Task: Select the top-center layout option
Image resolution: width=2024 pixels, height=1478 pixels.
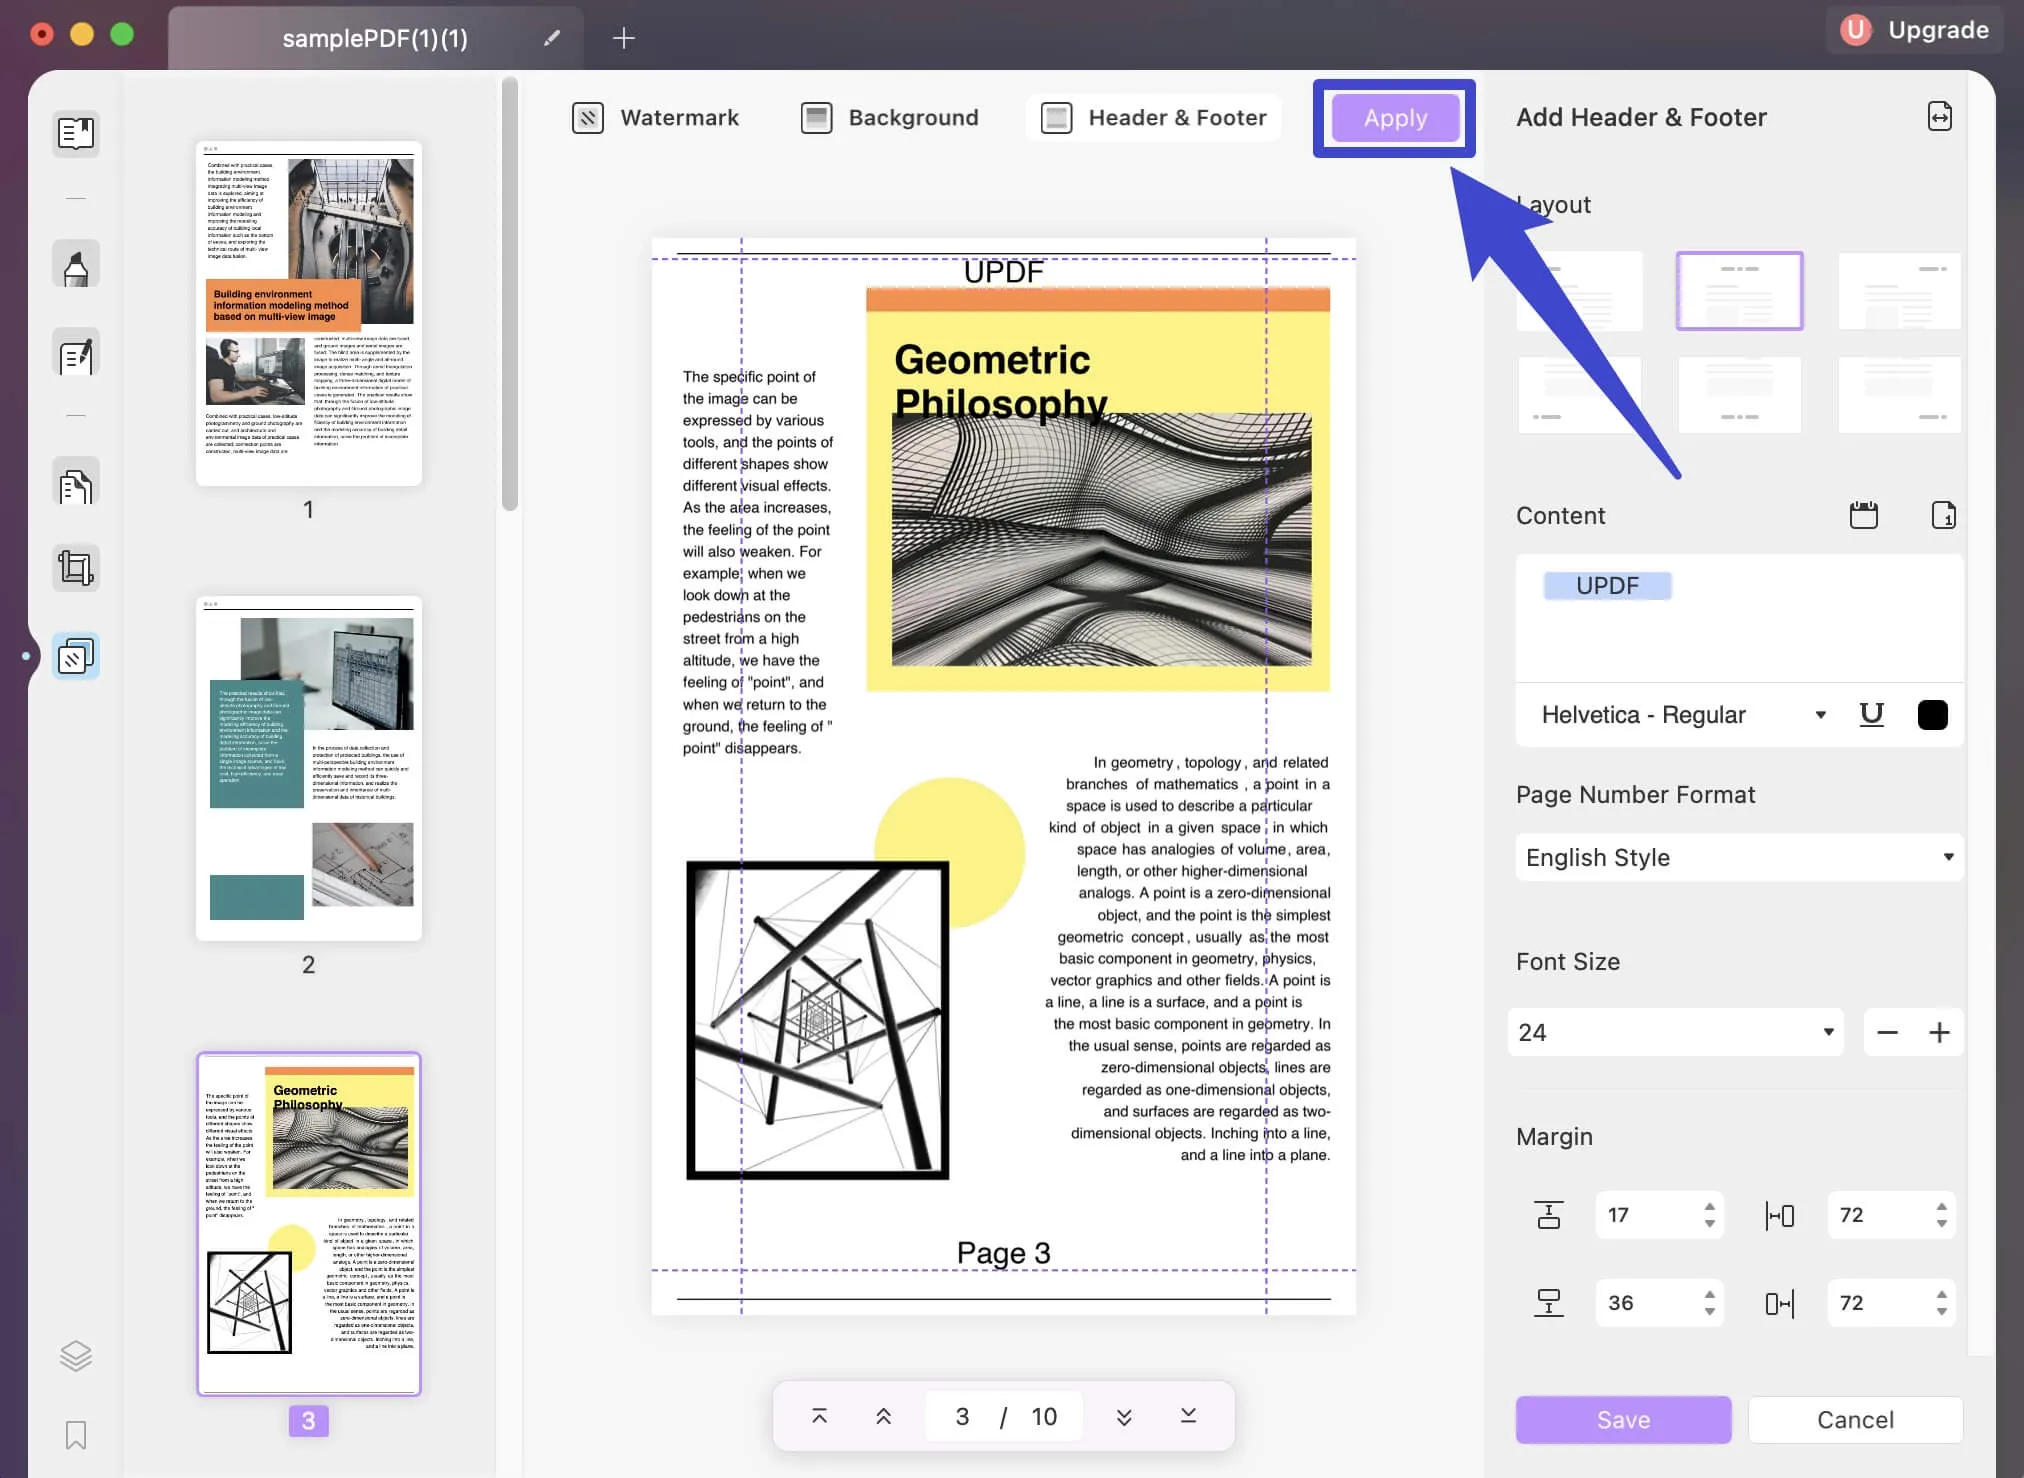Action: 1739,291
